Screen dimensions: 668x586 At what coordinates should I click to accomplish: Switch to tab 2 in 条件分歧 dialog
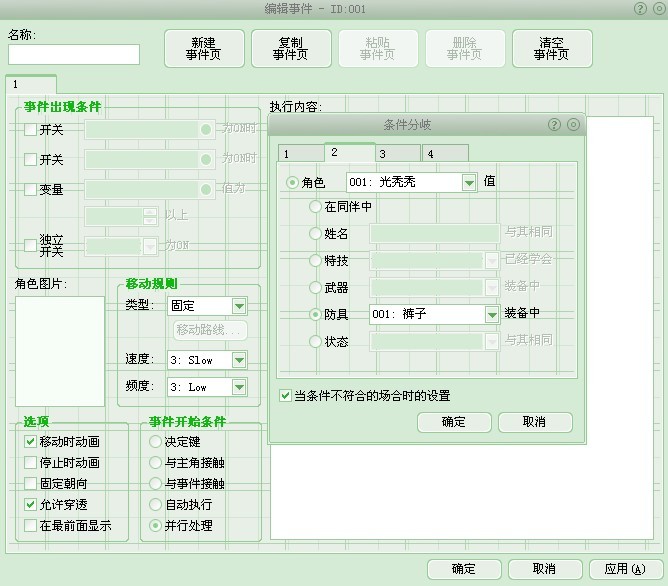(x=350, y=152)
